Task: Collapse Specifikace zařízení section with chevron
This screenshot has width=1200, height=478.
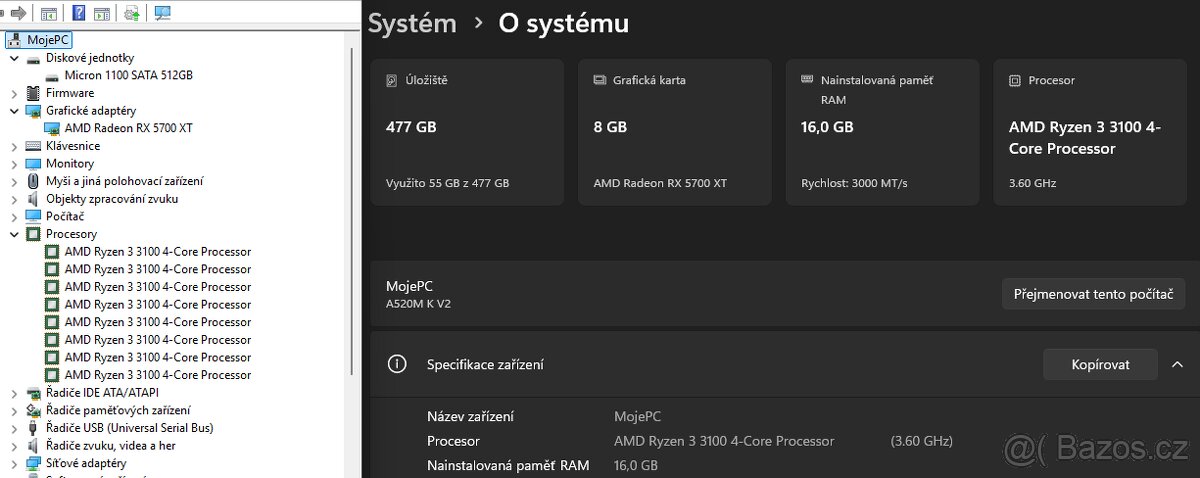Action: tap(1177, 364)
